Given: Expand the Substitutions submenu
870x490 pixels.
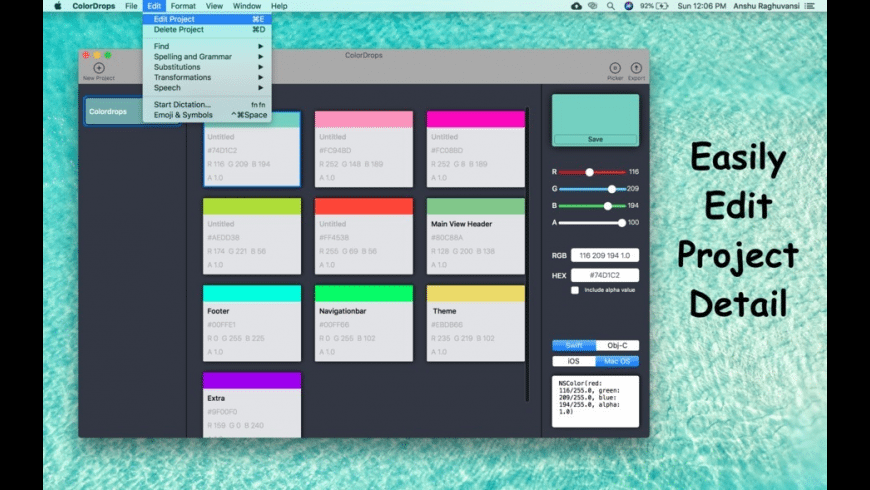Looking at the screenshot, I should point(207,67).
